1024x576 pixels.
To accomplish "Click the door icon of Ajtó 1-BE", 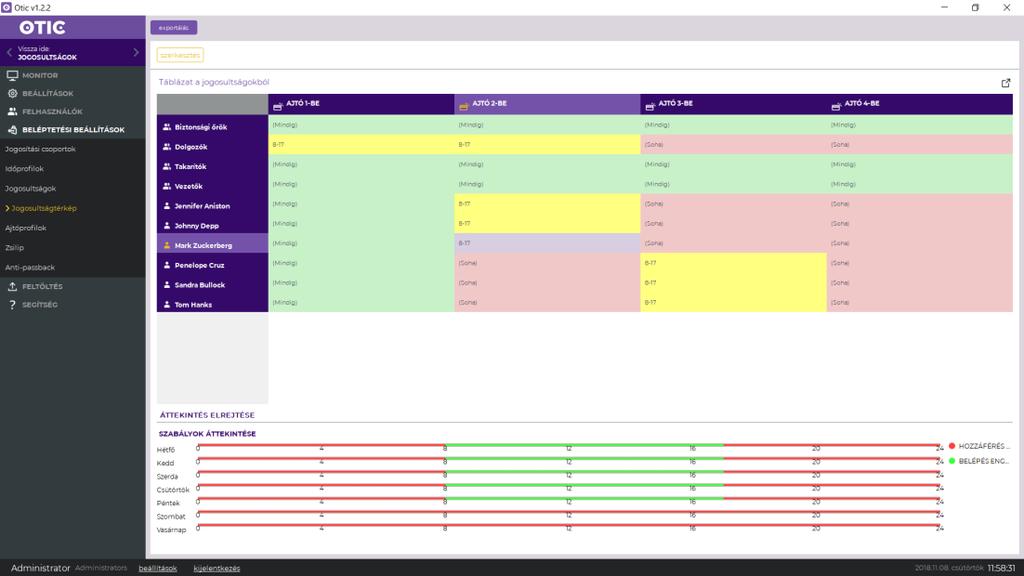I will [278, 104].
